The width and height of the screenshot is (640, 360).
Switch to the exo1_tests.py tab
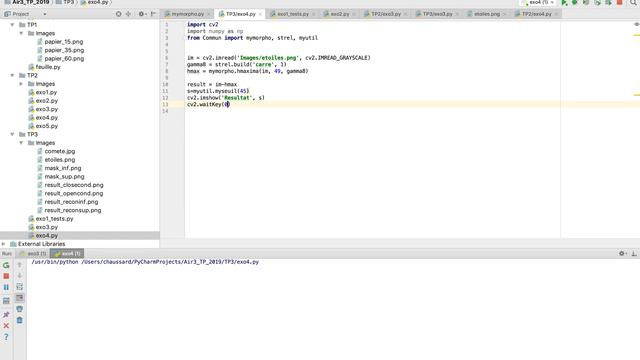[293, 14]
